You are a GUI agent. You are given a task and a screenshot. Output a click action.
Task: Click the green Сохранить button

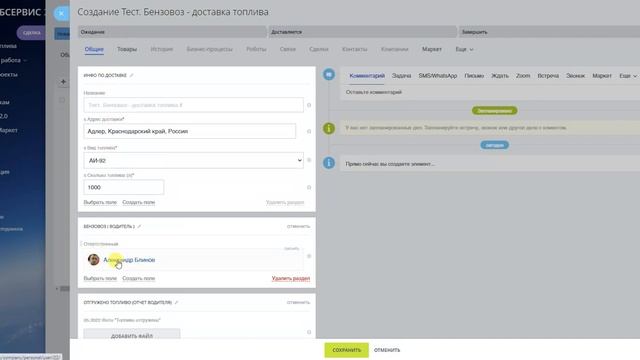(347, 350)
